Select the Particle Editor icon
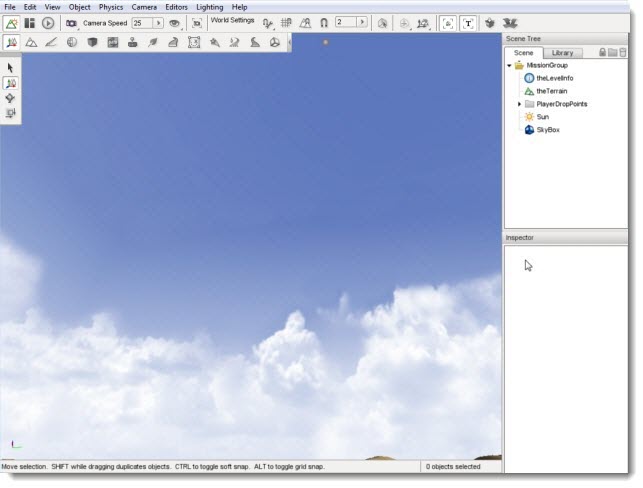The width and height of the screenshot is (643, 488). point(214,42)
